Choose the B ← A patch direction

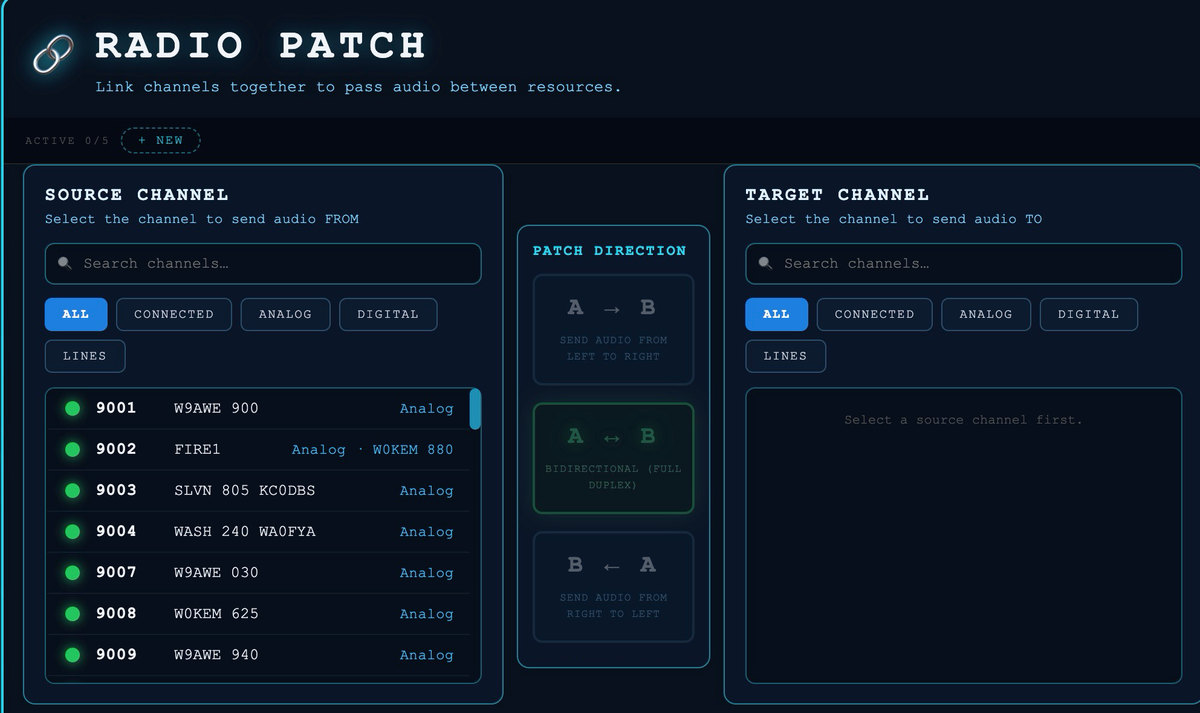tap(613, 587)
